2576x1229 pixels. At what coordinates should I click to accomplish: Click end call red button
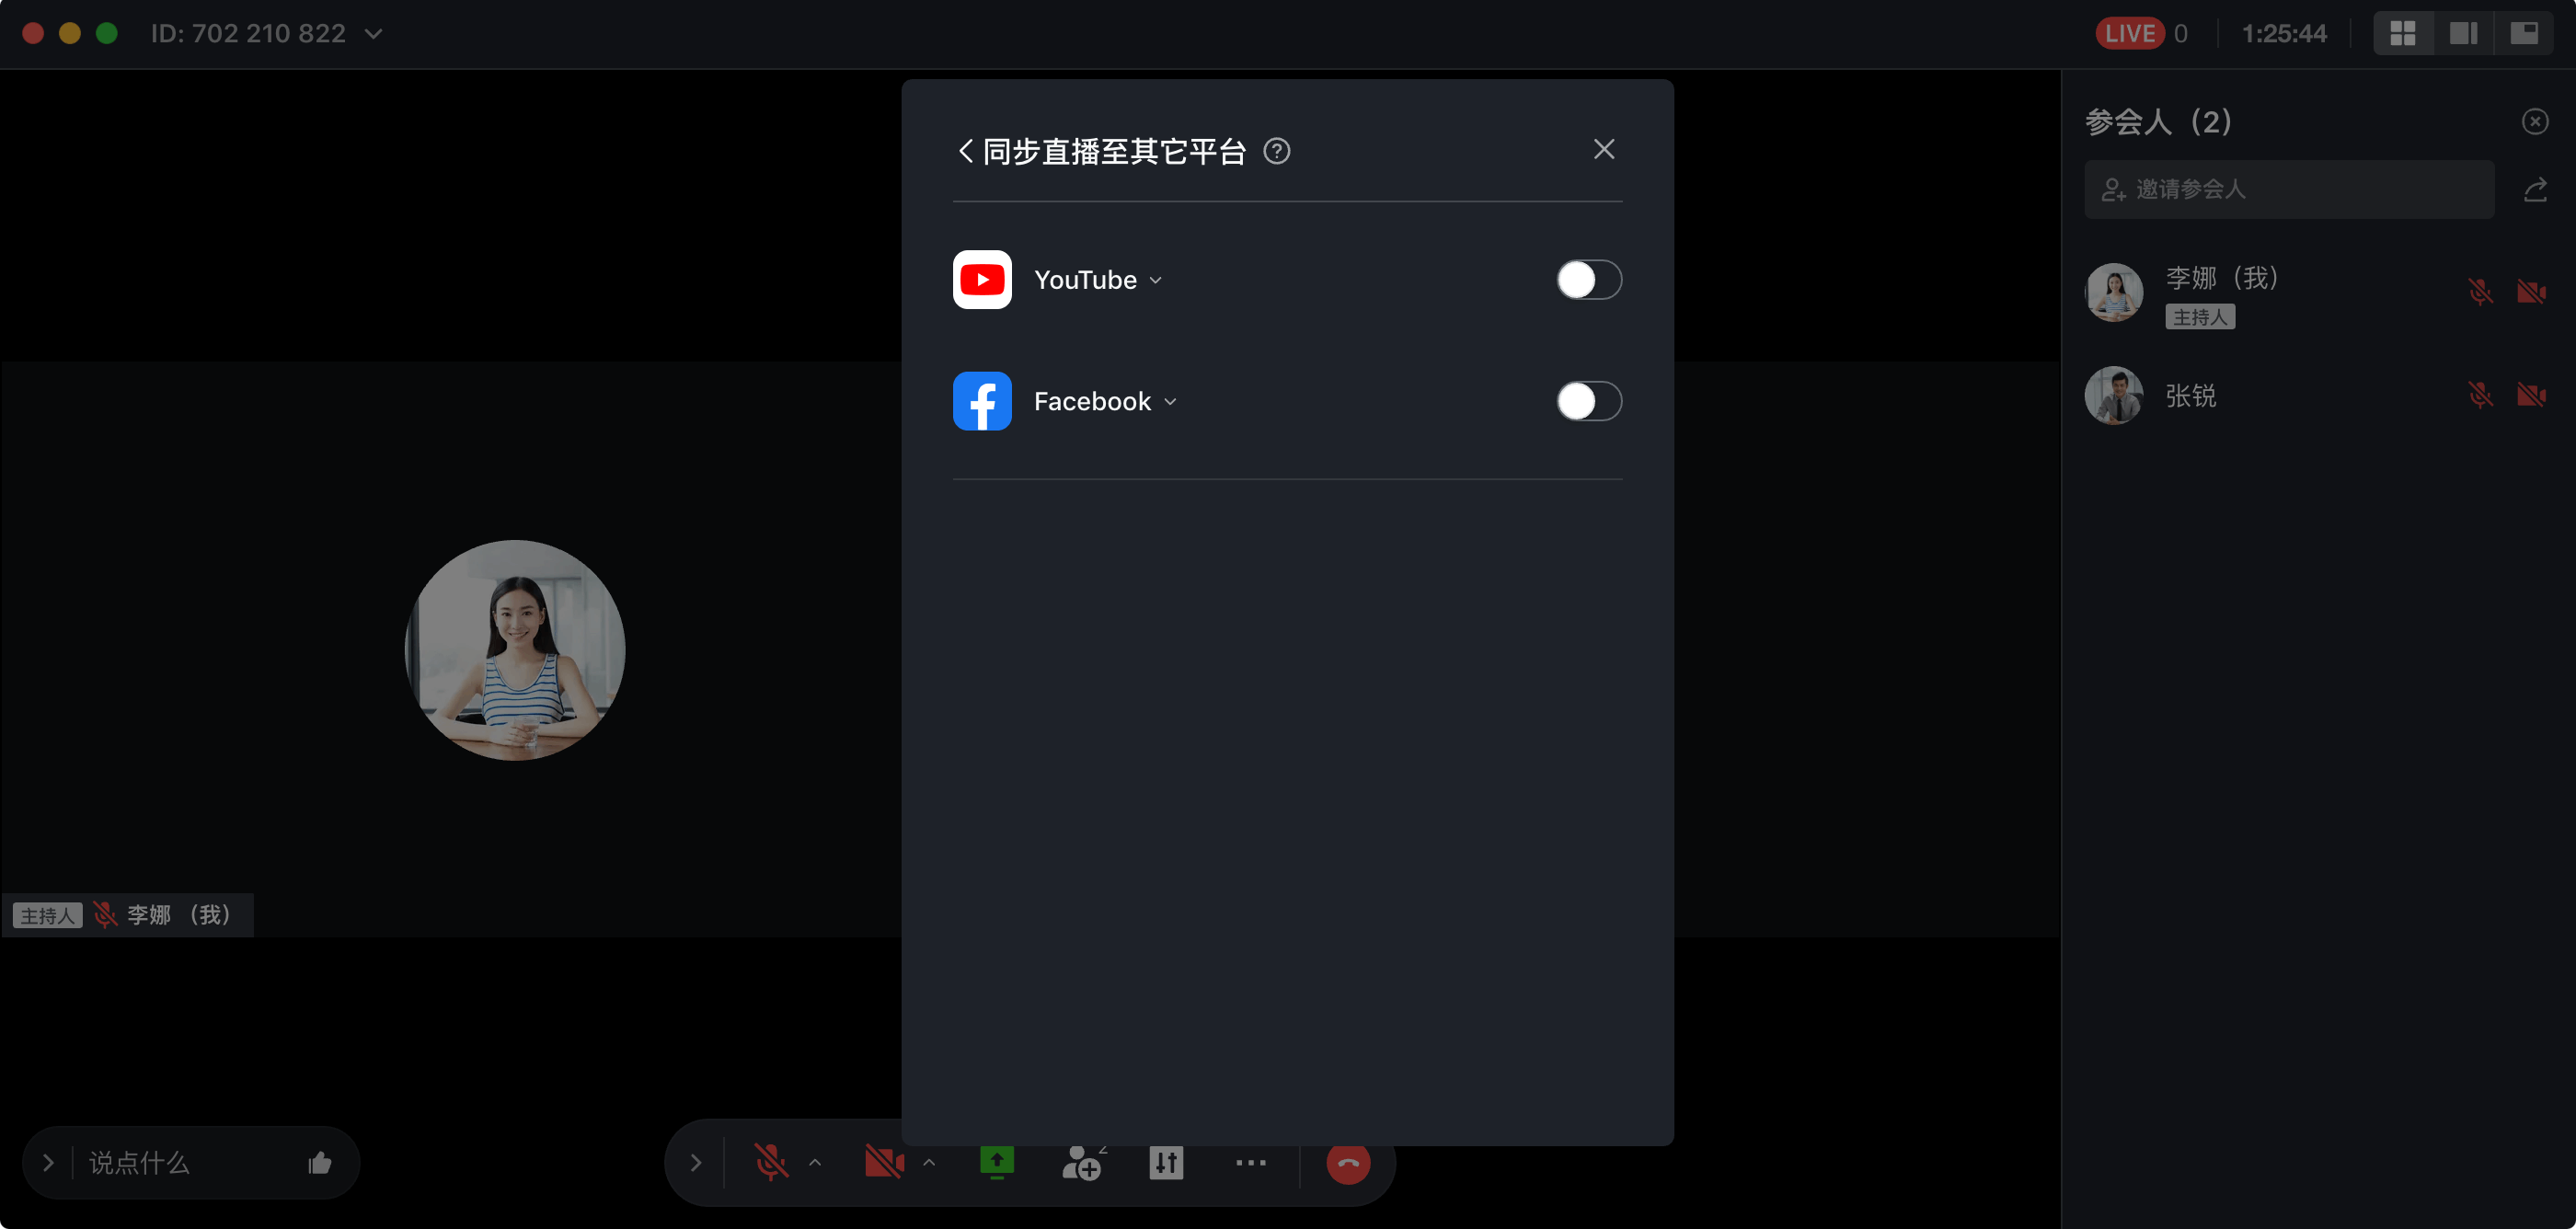coord(1347,1166)
